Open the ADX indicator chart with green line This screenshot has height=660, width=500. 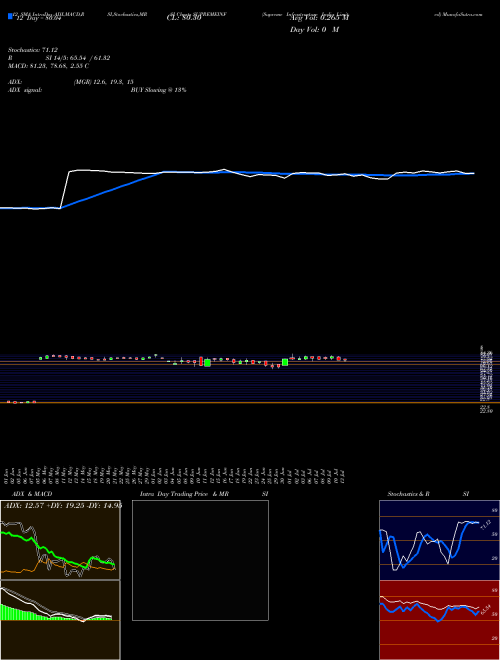pyautogui.click(x=60, y=540)
